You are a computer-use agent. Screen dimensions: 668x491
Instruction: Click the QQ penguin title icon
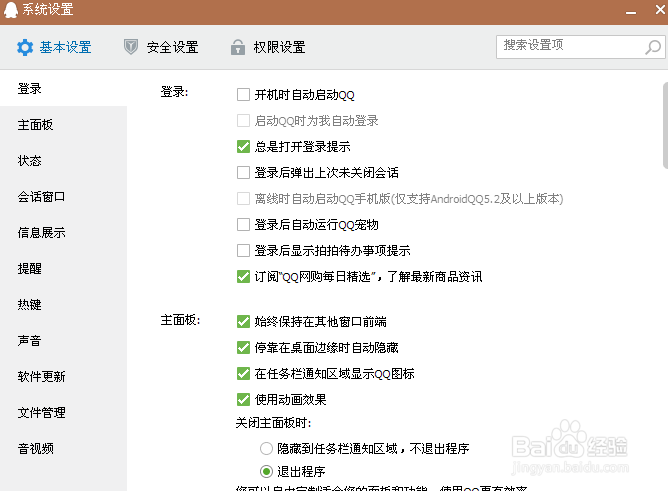point(11,9)
